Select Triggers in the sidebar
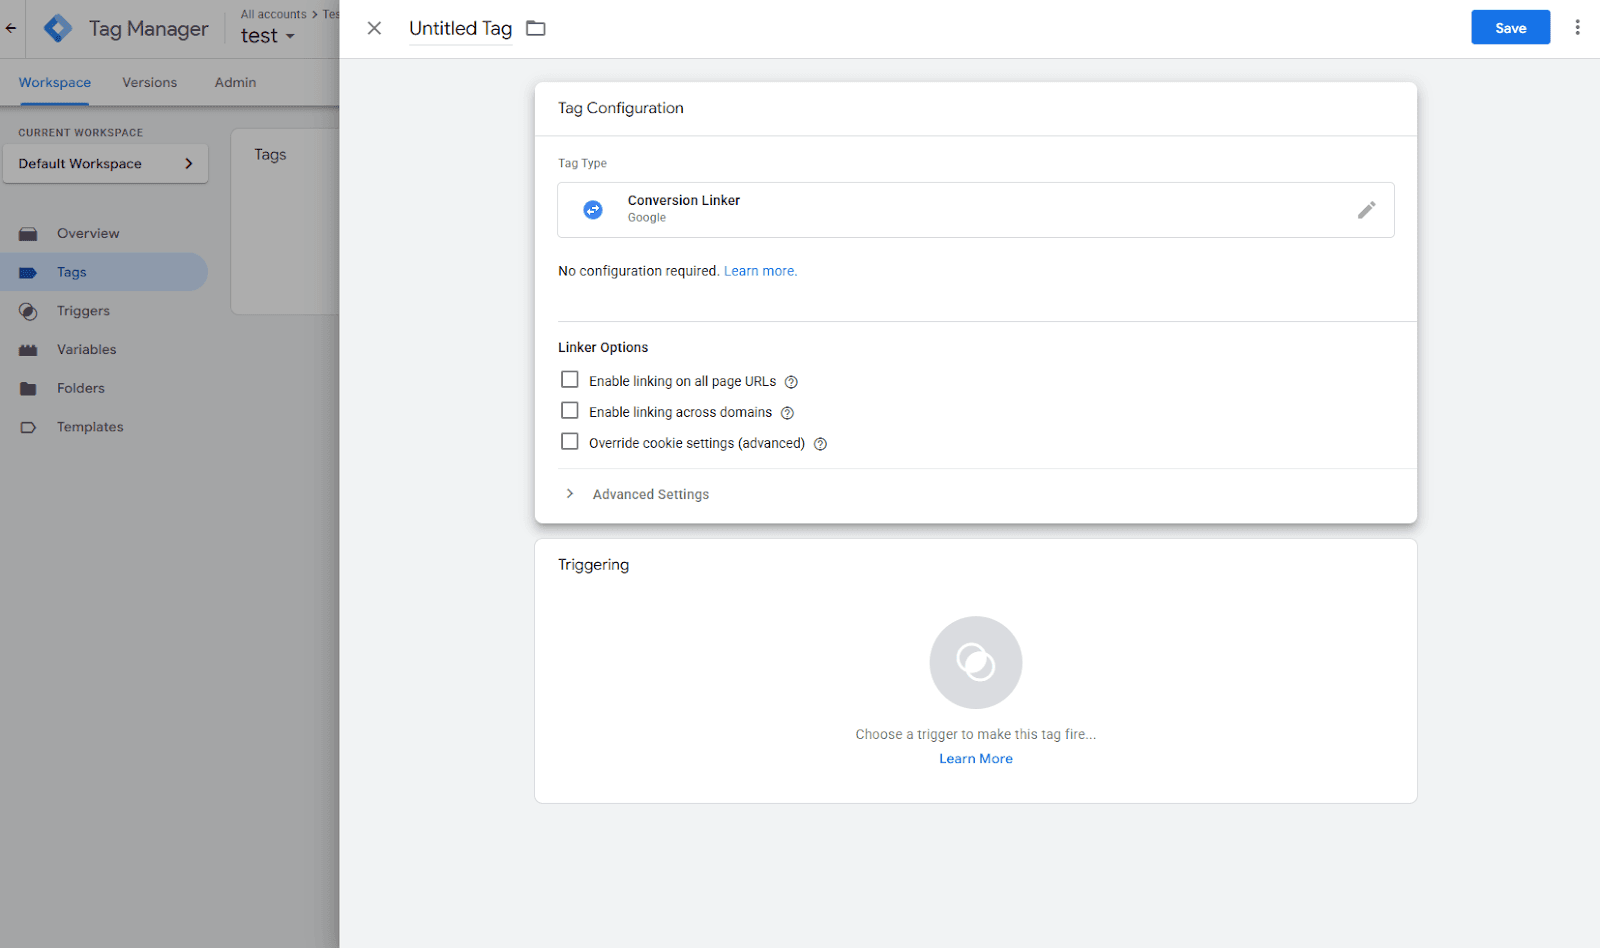1600x948 pixels. pyautogui.click(x=82, y=311)
